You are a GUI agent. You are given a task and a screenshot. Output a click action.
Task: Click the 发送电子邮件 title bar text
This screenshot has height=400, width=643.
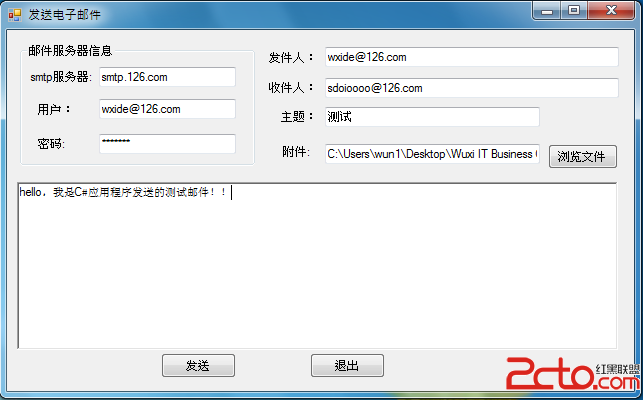click(x=64, y=15)
